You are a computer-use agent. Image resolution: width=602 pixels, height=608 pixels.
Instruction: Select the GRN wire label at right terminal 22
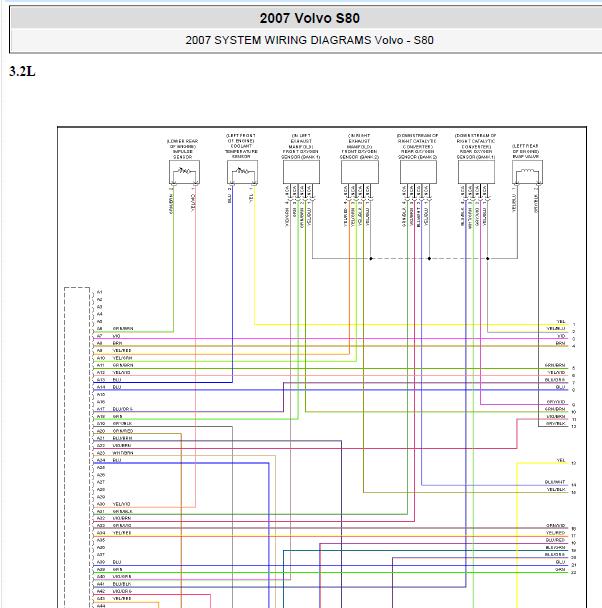point(561,570)
